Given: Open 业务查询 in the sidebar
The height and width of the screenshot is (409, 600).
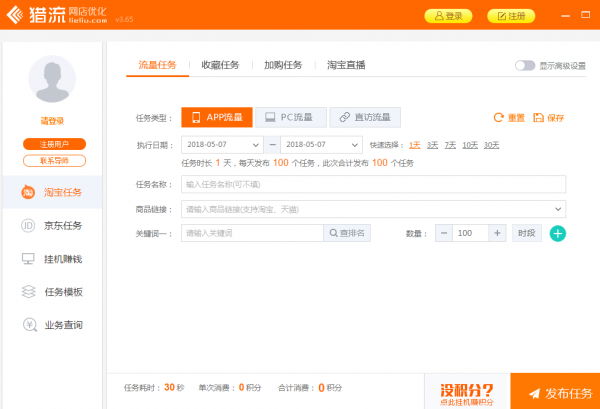Looking at the screenshot, I should point(53,325).
